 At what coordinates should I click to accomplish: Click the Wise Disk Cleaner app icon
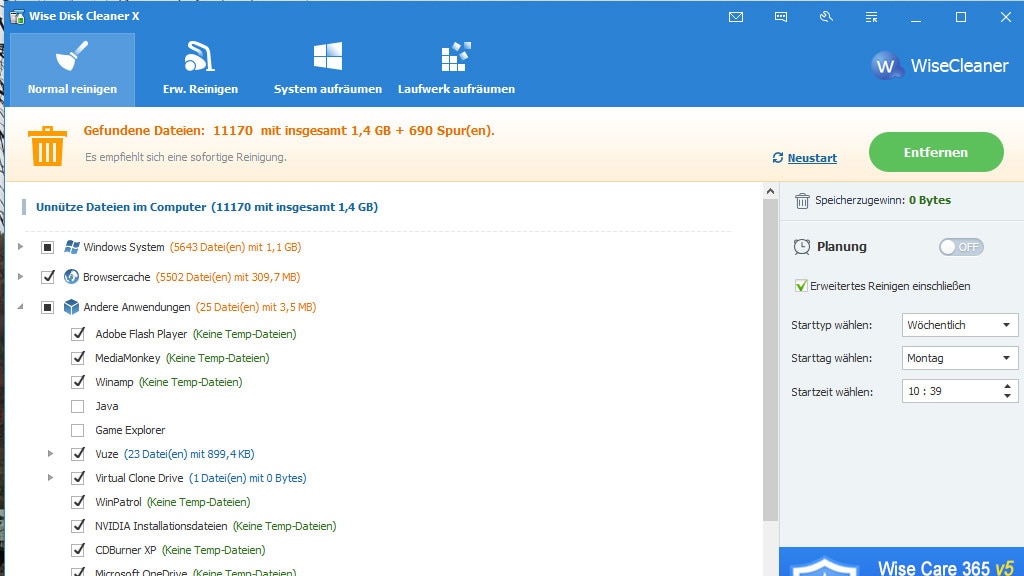(17, 16)
